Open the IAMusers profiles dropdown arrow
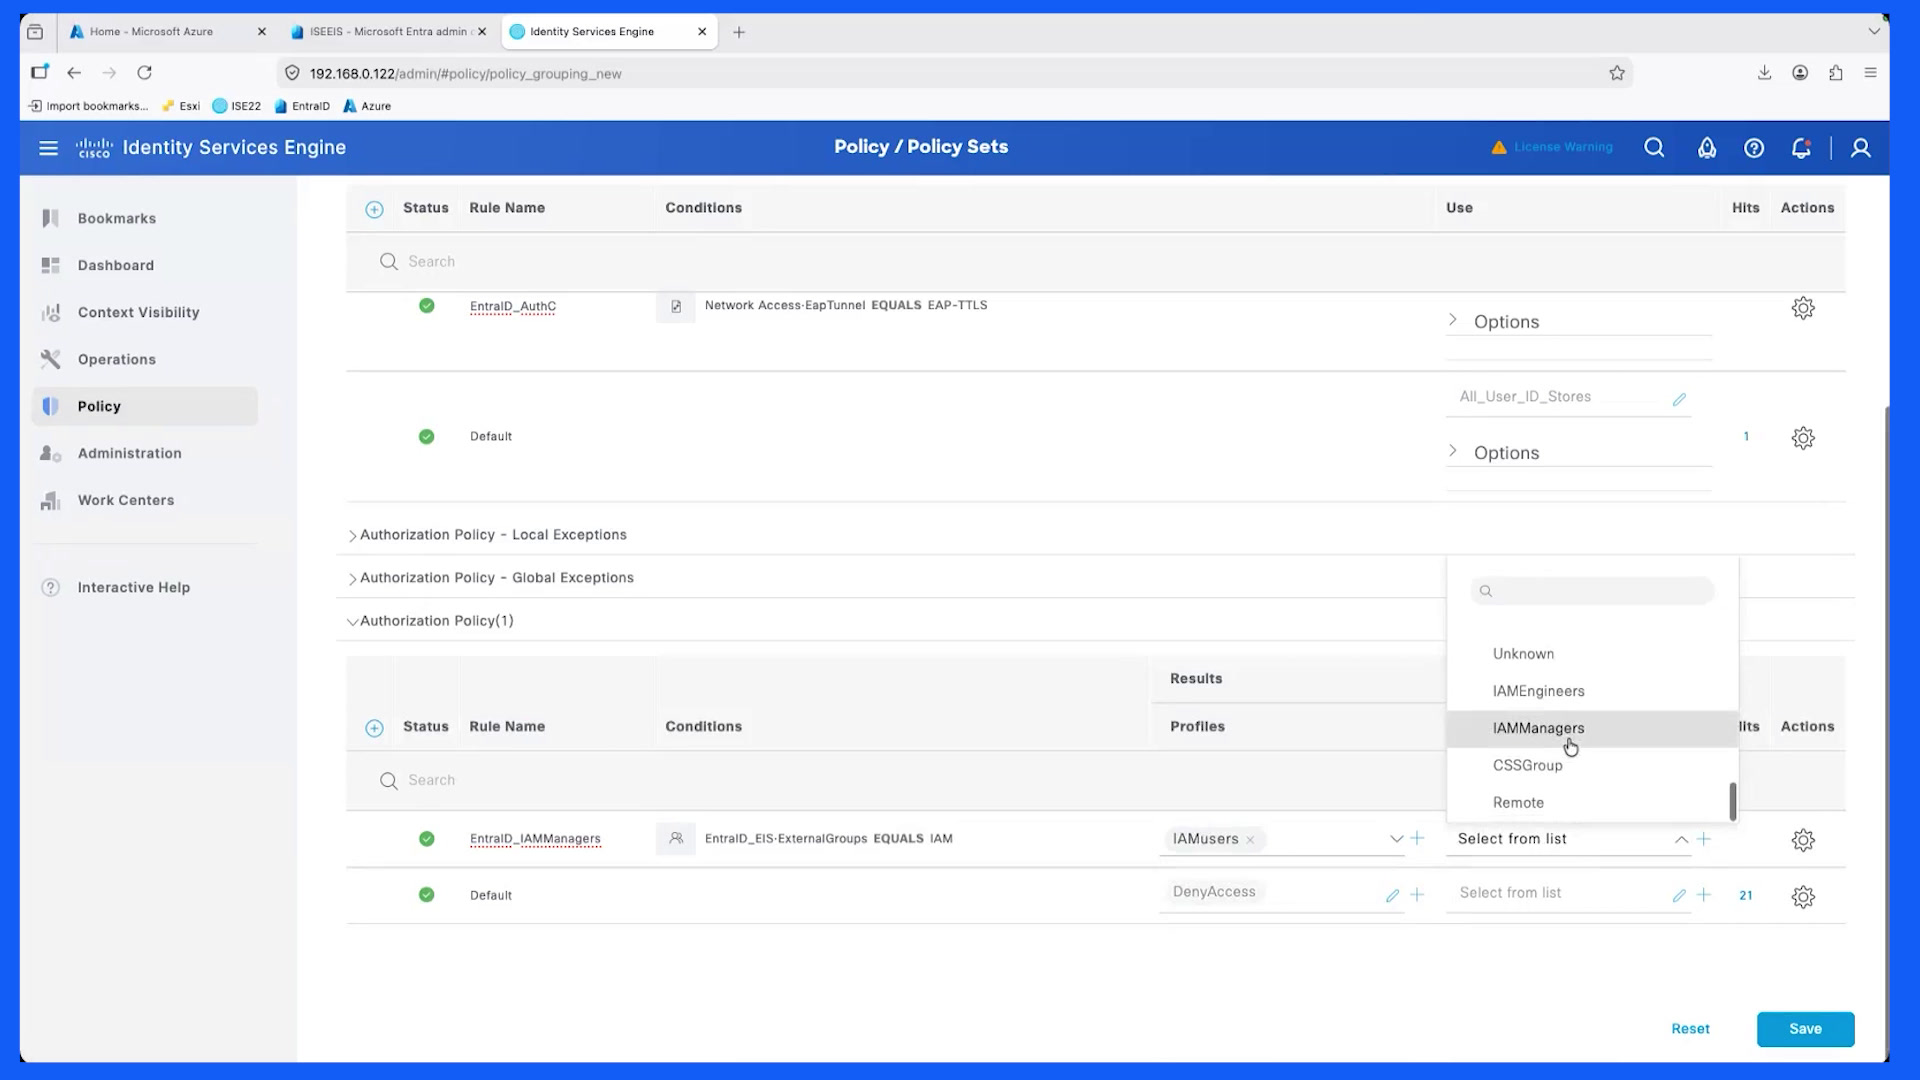The width and height of the screenshot is (1920, 1080). pyautogui.click(x=1396, y=839)
